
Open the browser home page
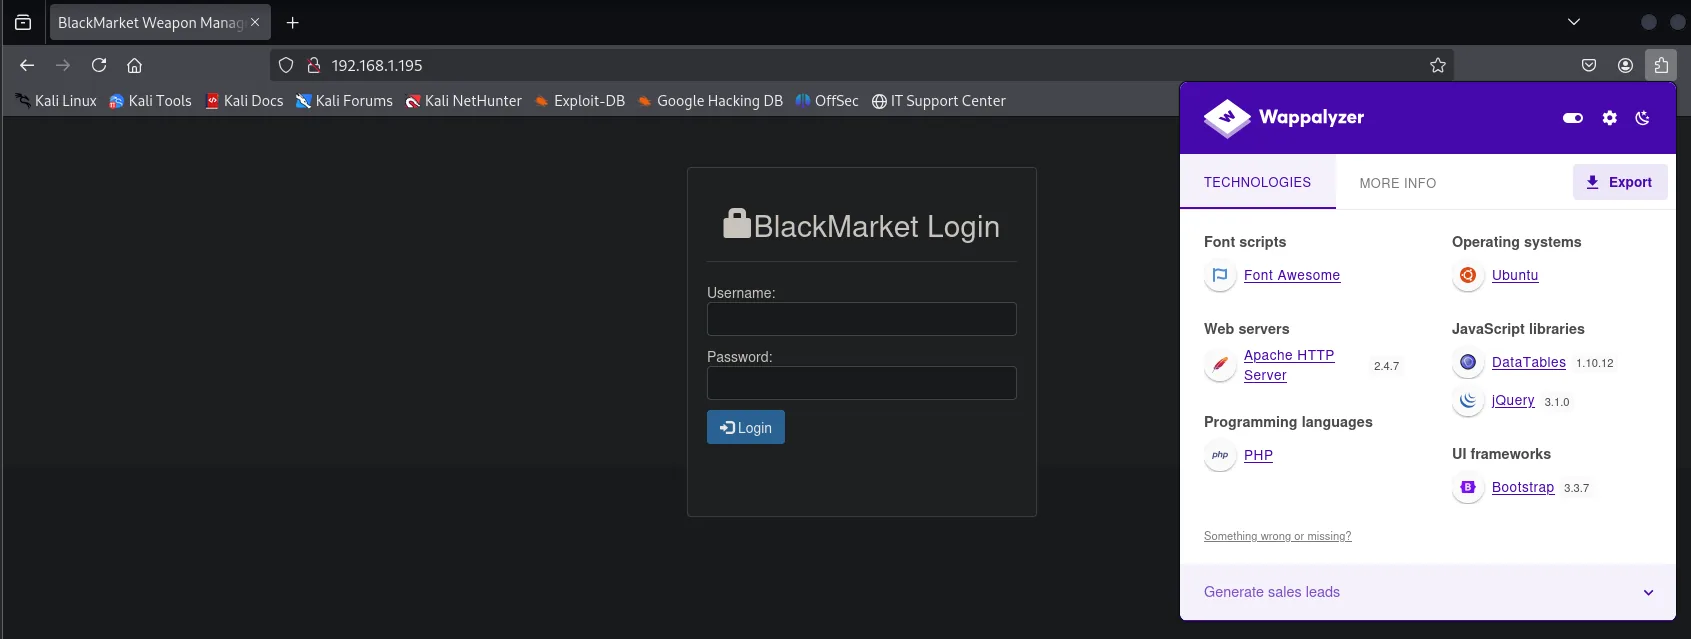point(134,65)
